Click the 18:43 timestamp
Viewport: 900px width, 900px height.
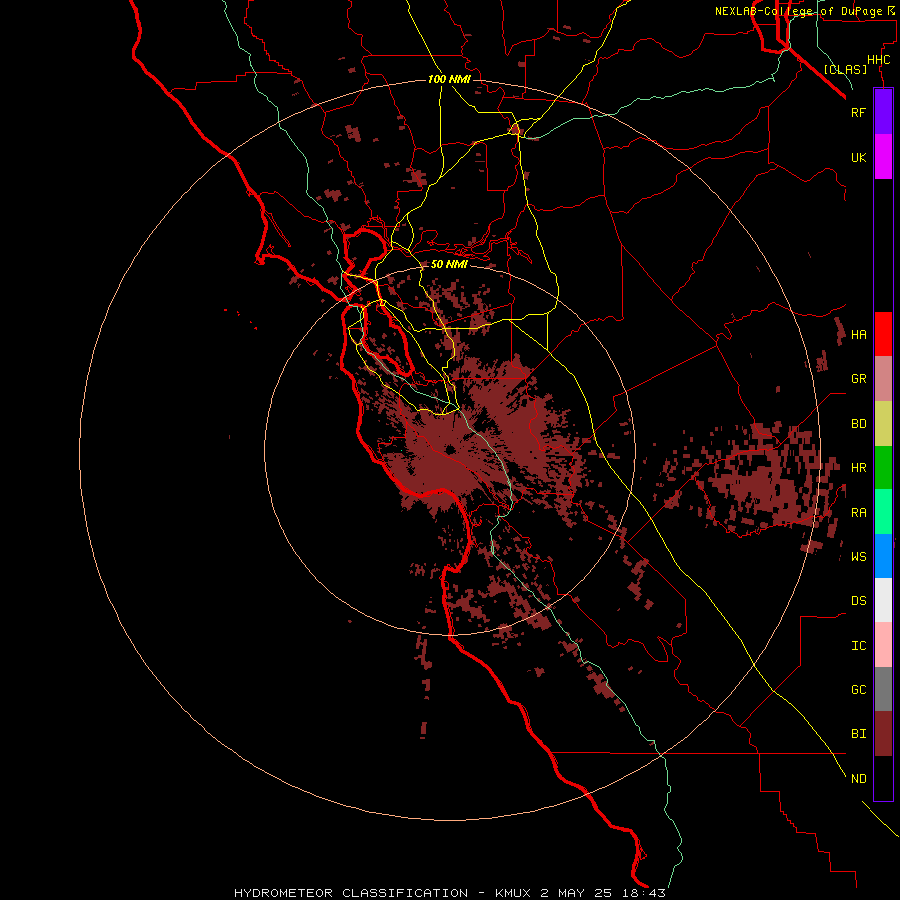pyautogui.click(x=645, y=893)
